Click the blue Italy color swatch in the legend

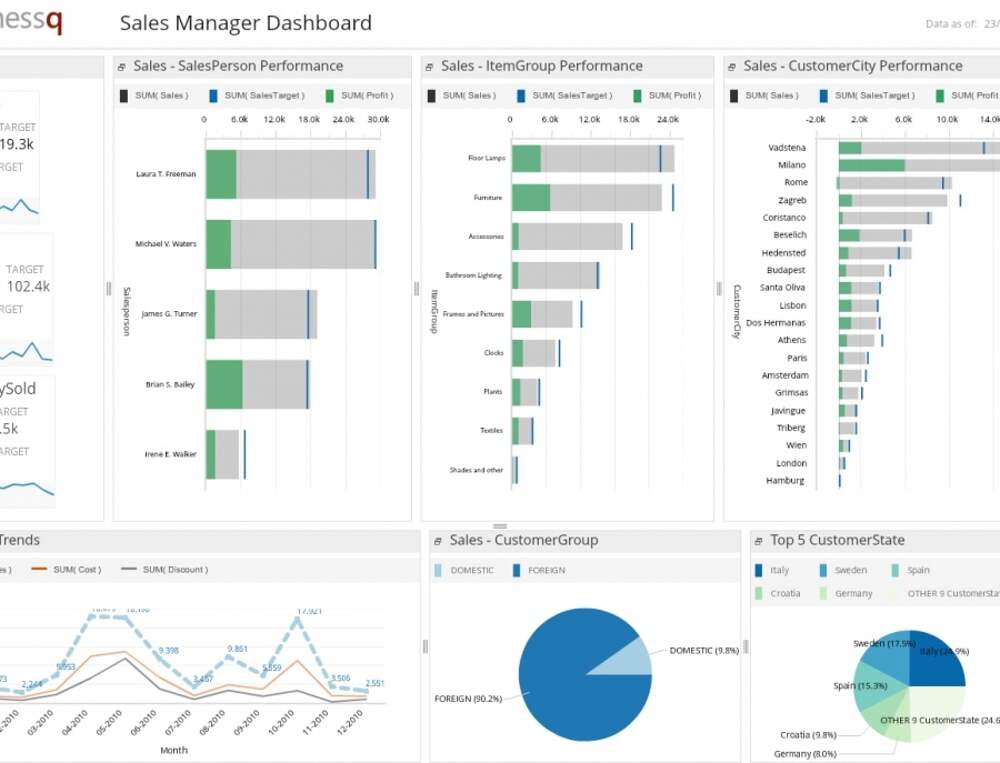(x=759, y=570)
